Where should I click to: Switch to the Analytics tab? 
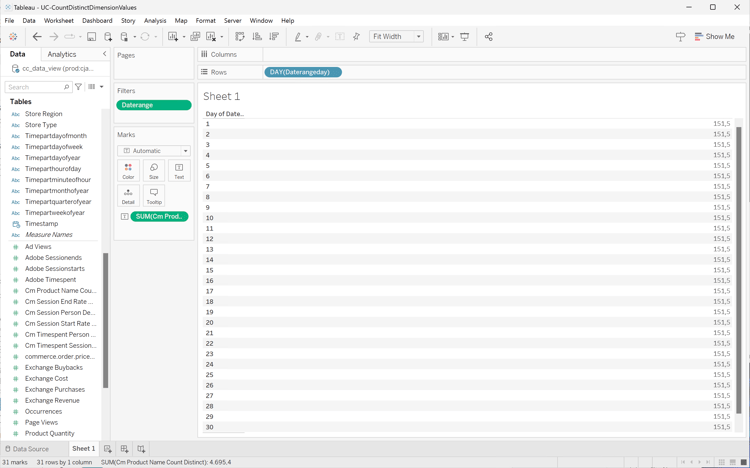click(62, 54)
